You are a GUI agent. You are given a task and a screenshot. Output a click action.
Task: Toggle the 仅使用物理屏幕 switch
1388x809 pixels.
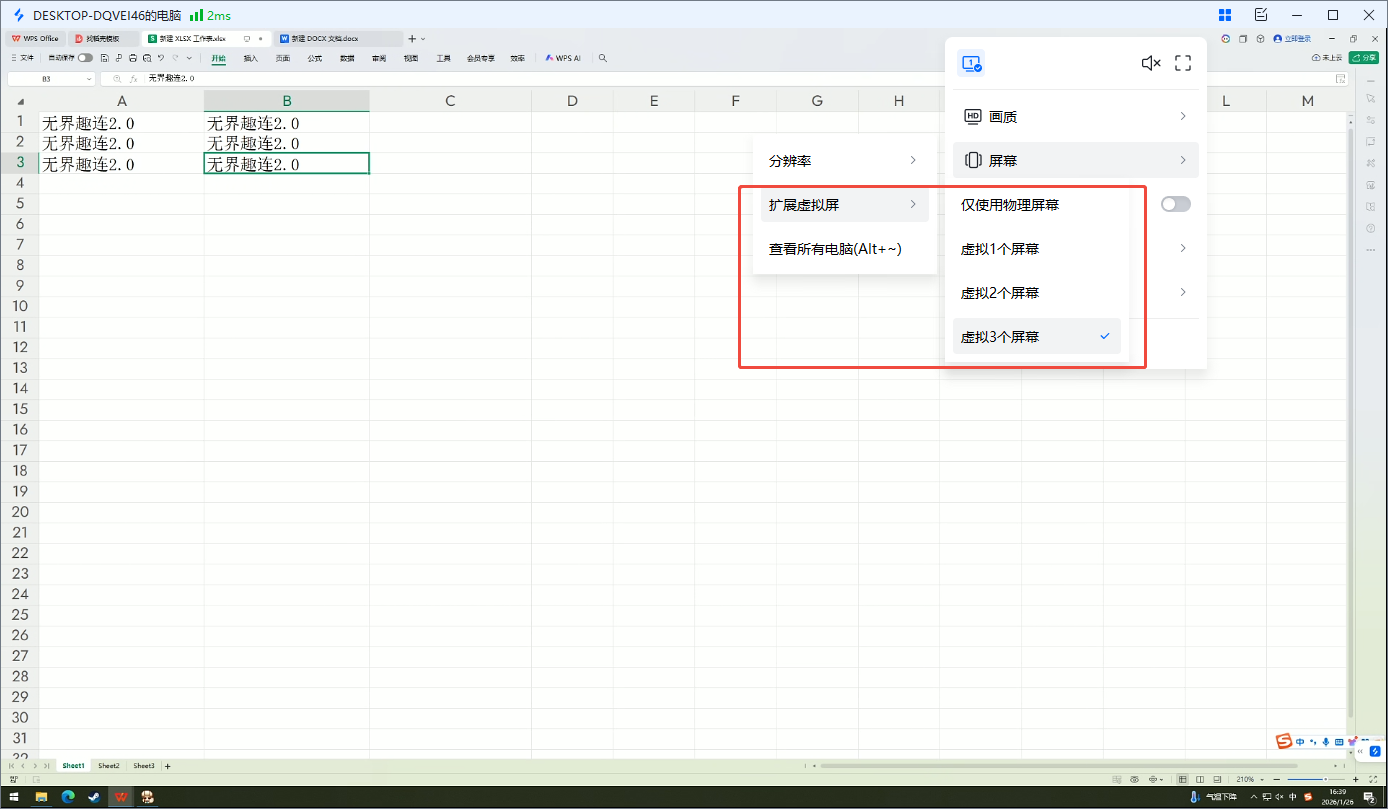[1175, 204]
